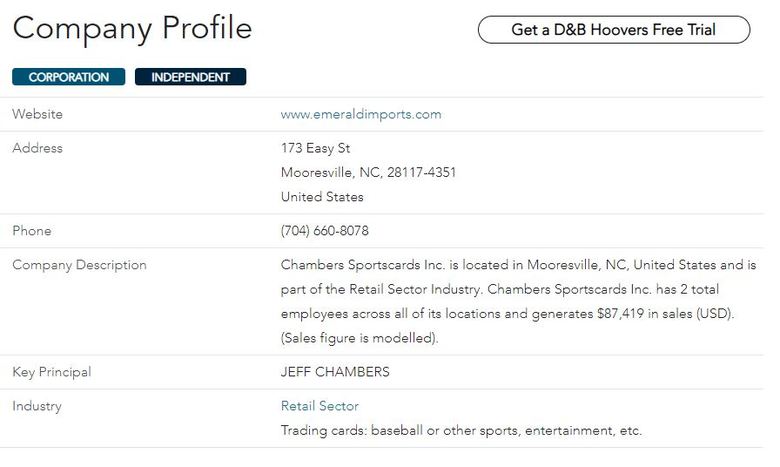Click the phone number (704) 660-8078
Image resolution: width=780 pixels, height=467 pixels.
(324, 231)
